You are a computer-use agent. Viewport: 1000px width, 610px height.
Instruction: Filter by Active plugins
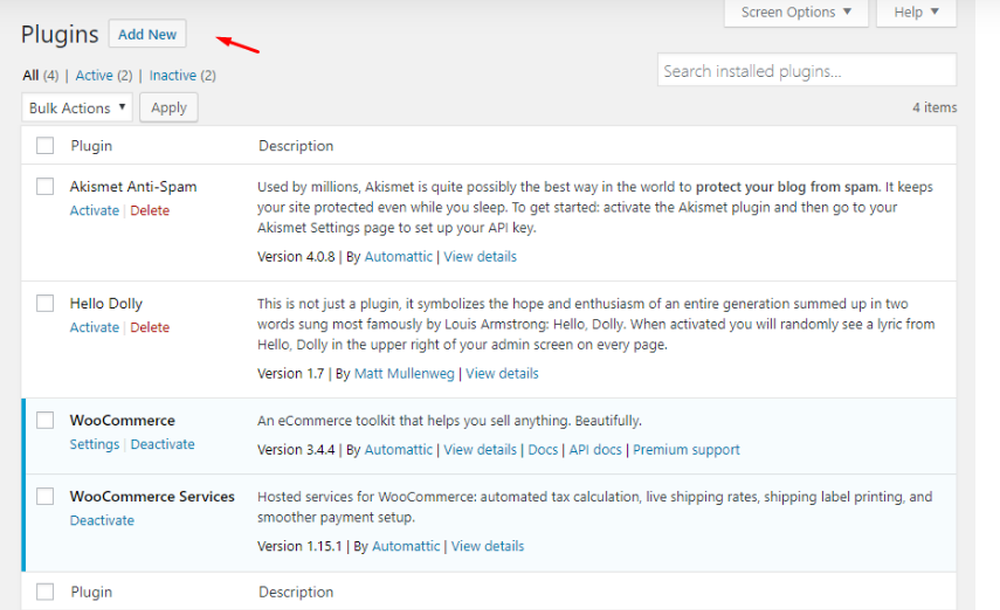[x=104, y=75]
